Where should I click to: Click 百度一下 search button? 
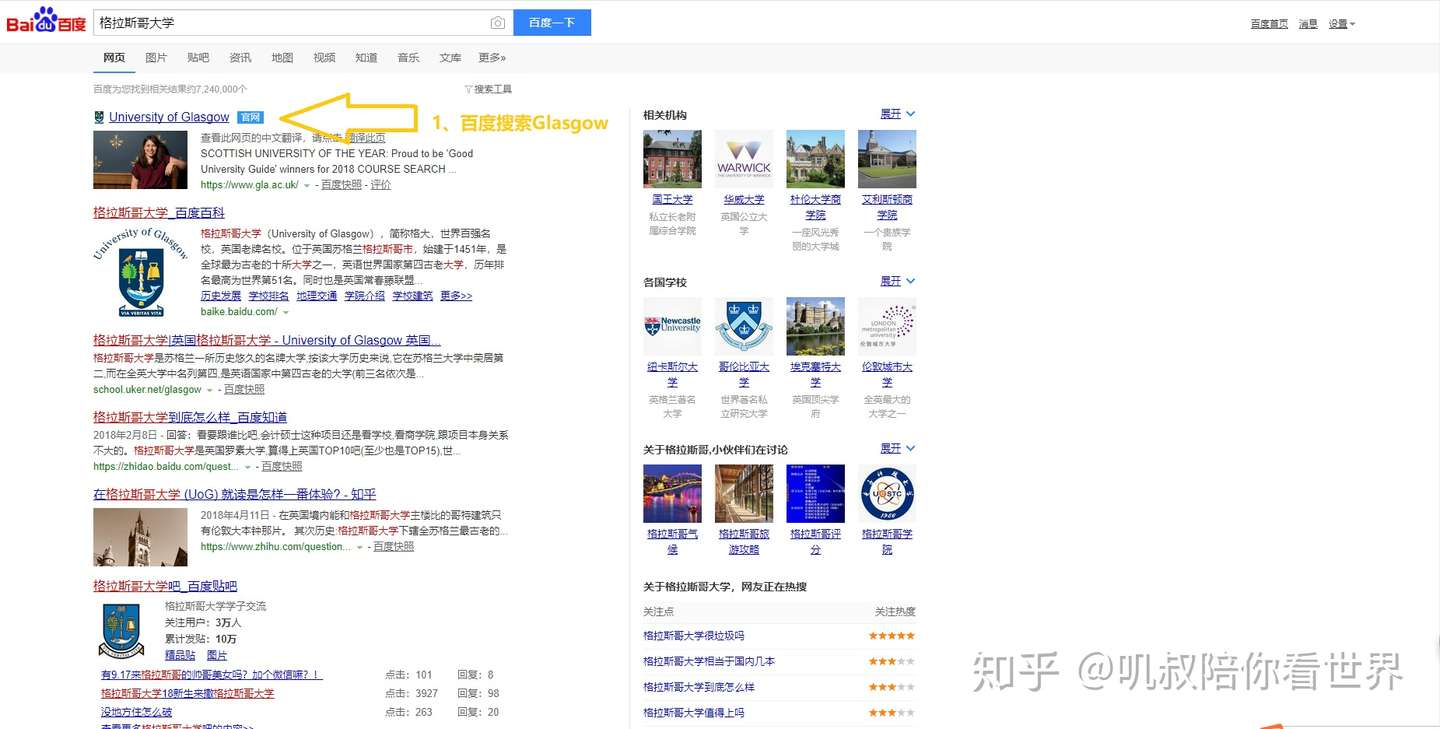[552, 22]
